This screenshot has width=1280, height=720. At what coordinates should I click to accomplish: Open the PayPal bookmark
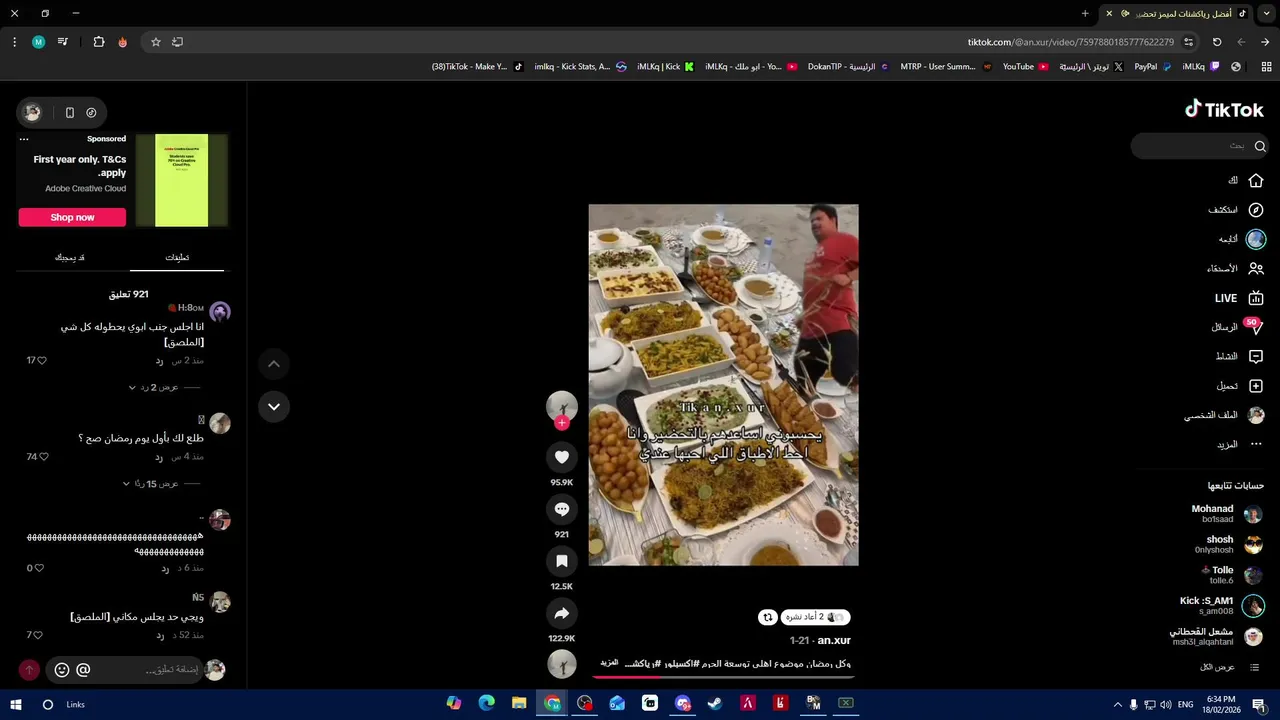[x=1152, y=67]
